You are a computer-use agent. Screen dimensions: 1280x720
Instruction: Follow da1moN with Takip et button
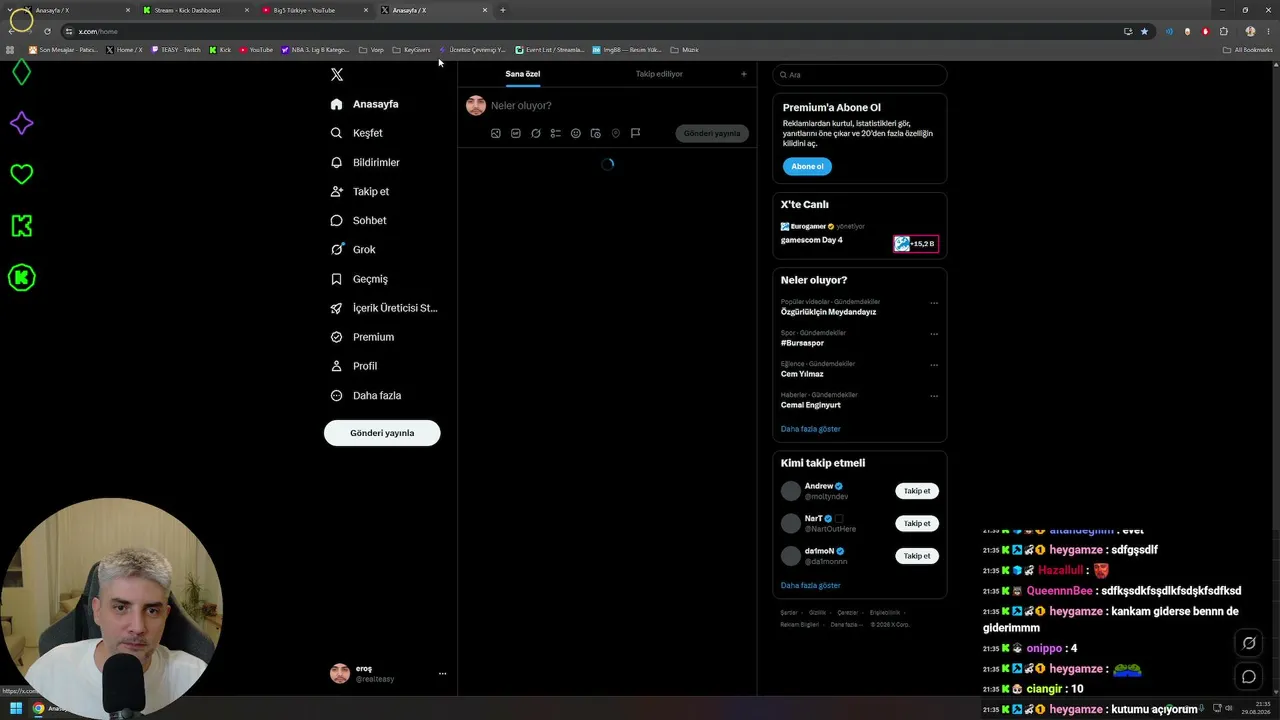(917, 556)
